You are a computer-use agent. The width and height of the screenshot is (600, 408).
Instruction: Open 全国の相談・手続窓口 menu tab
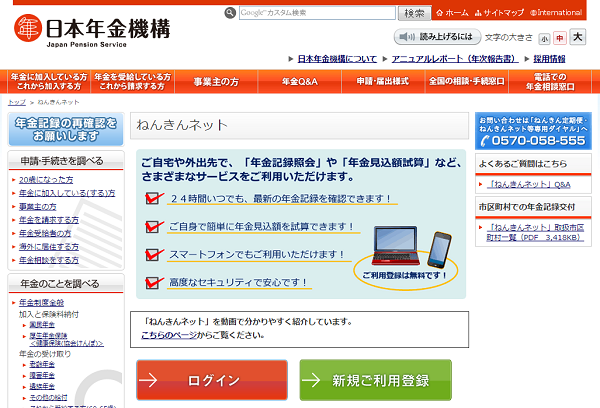466,82
